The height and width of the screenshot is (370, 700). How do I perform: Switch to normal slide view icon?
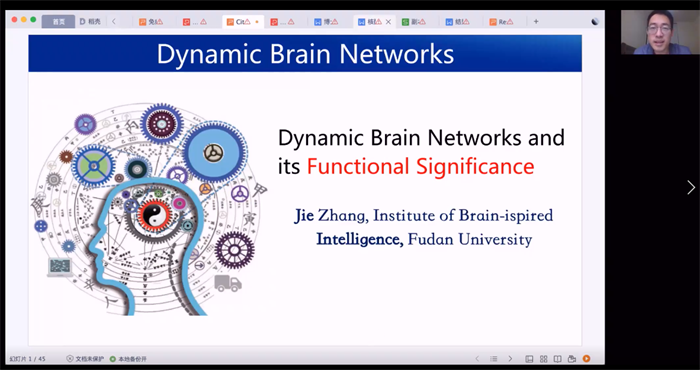pos(529,359)
